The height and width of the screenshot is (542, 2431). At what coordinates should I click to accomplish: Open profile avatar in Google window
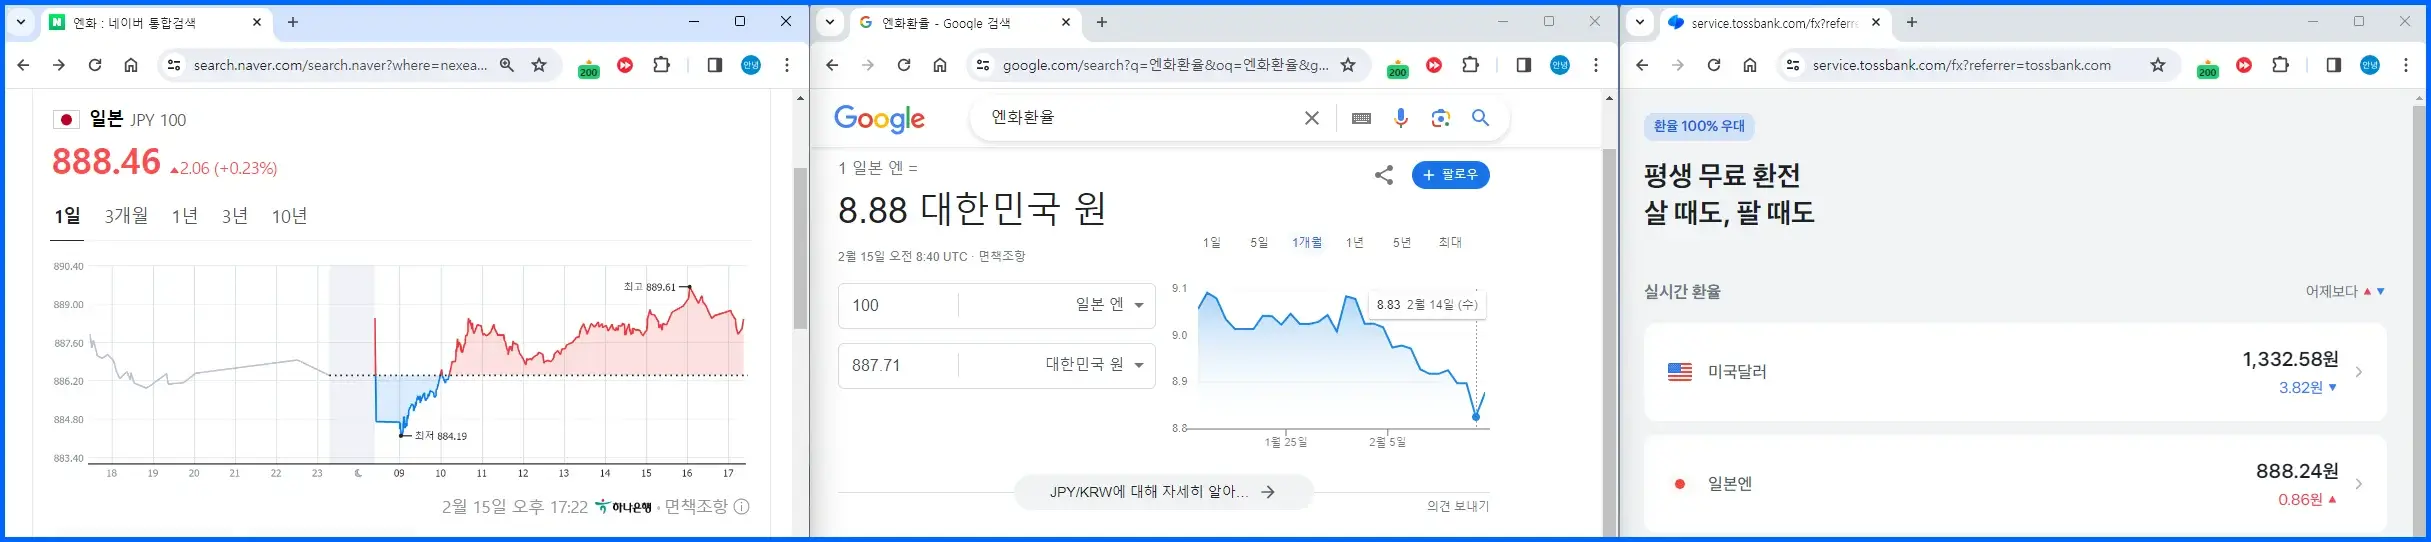(1560, 65)
